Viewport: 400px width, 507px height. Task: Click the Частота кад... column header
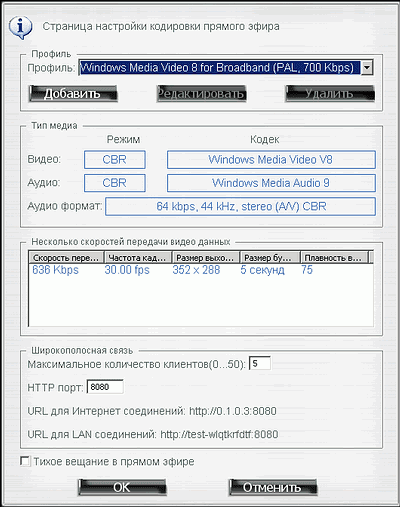point(138,258)
